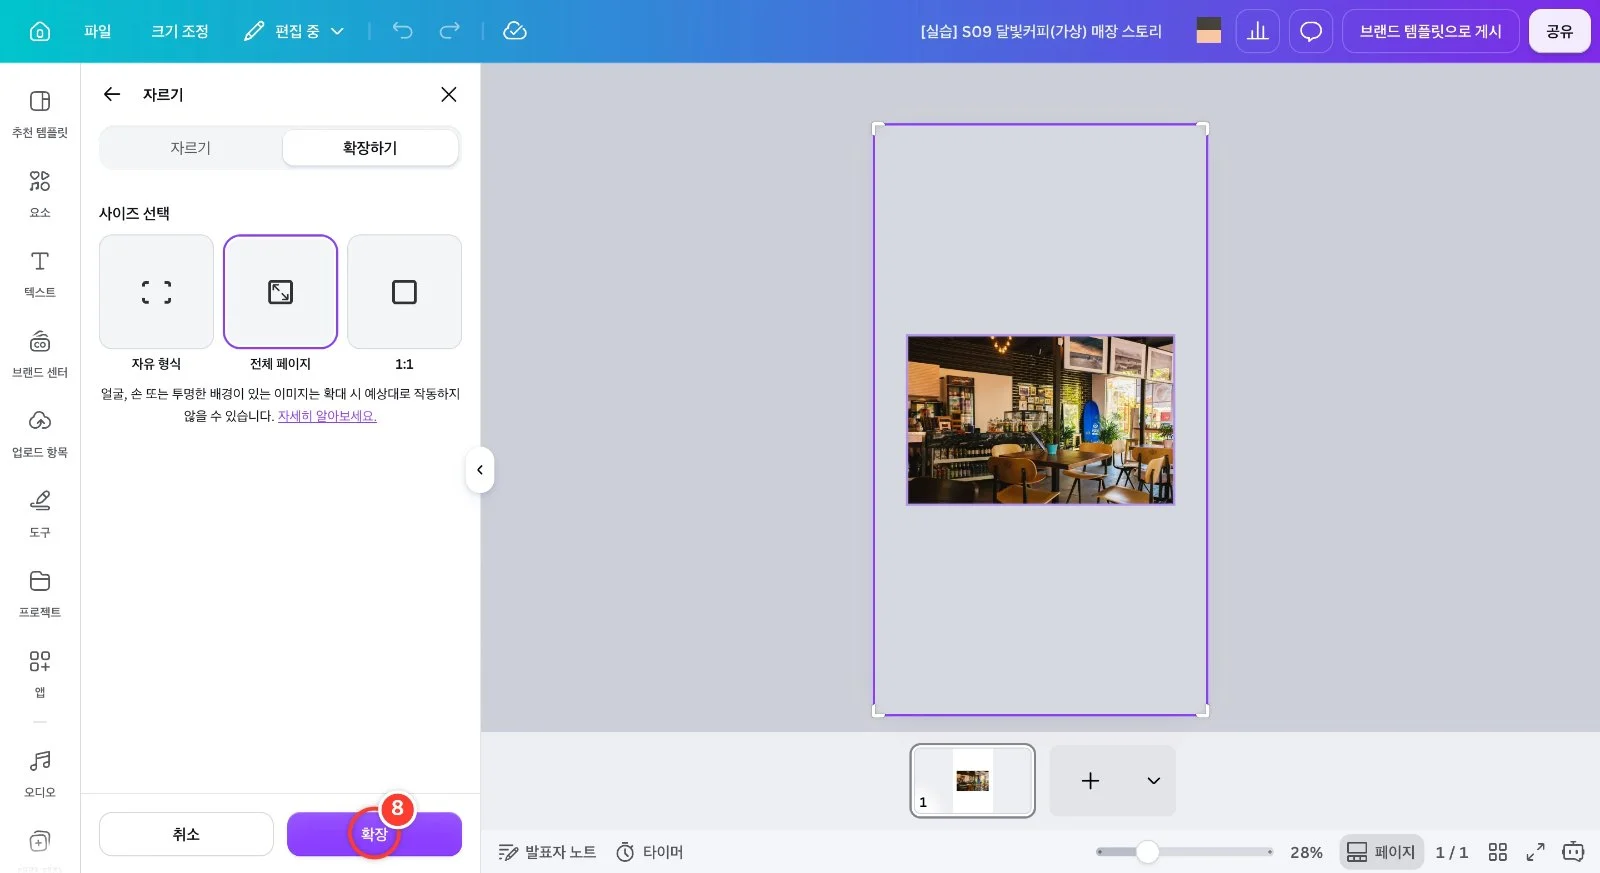The width and height of the screenshot is (1600, 873).
Task: Open the 앱 apps panel
Action: [x=40, y=674]
